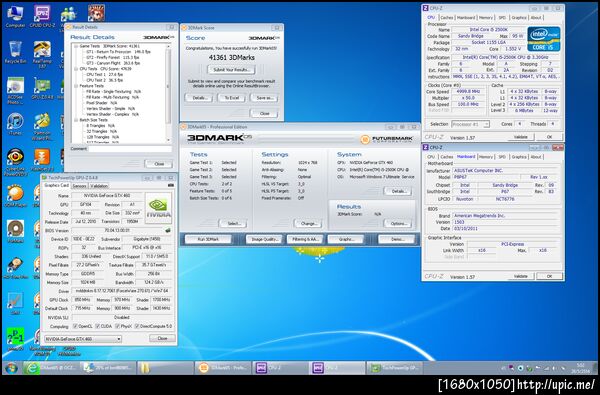
Task: Click the Result Details scrollbar up arrow
Action: pyautogui.click(x=168, y=46)
